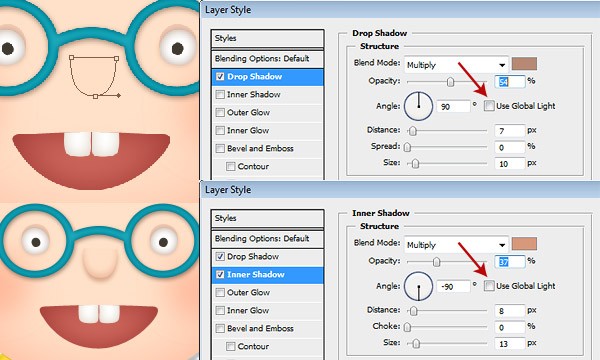This screenshot has width=600, height=360.
Task: Open Blending Options: Default in Drop Shadow dialog
Action: tap(267, 59)
